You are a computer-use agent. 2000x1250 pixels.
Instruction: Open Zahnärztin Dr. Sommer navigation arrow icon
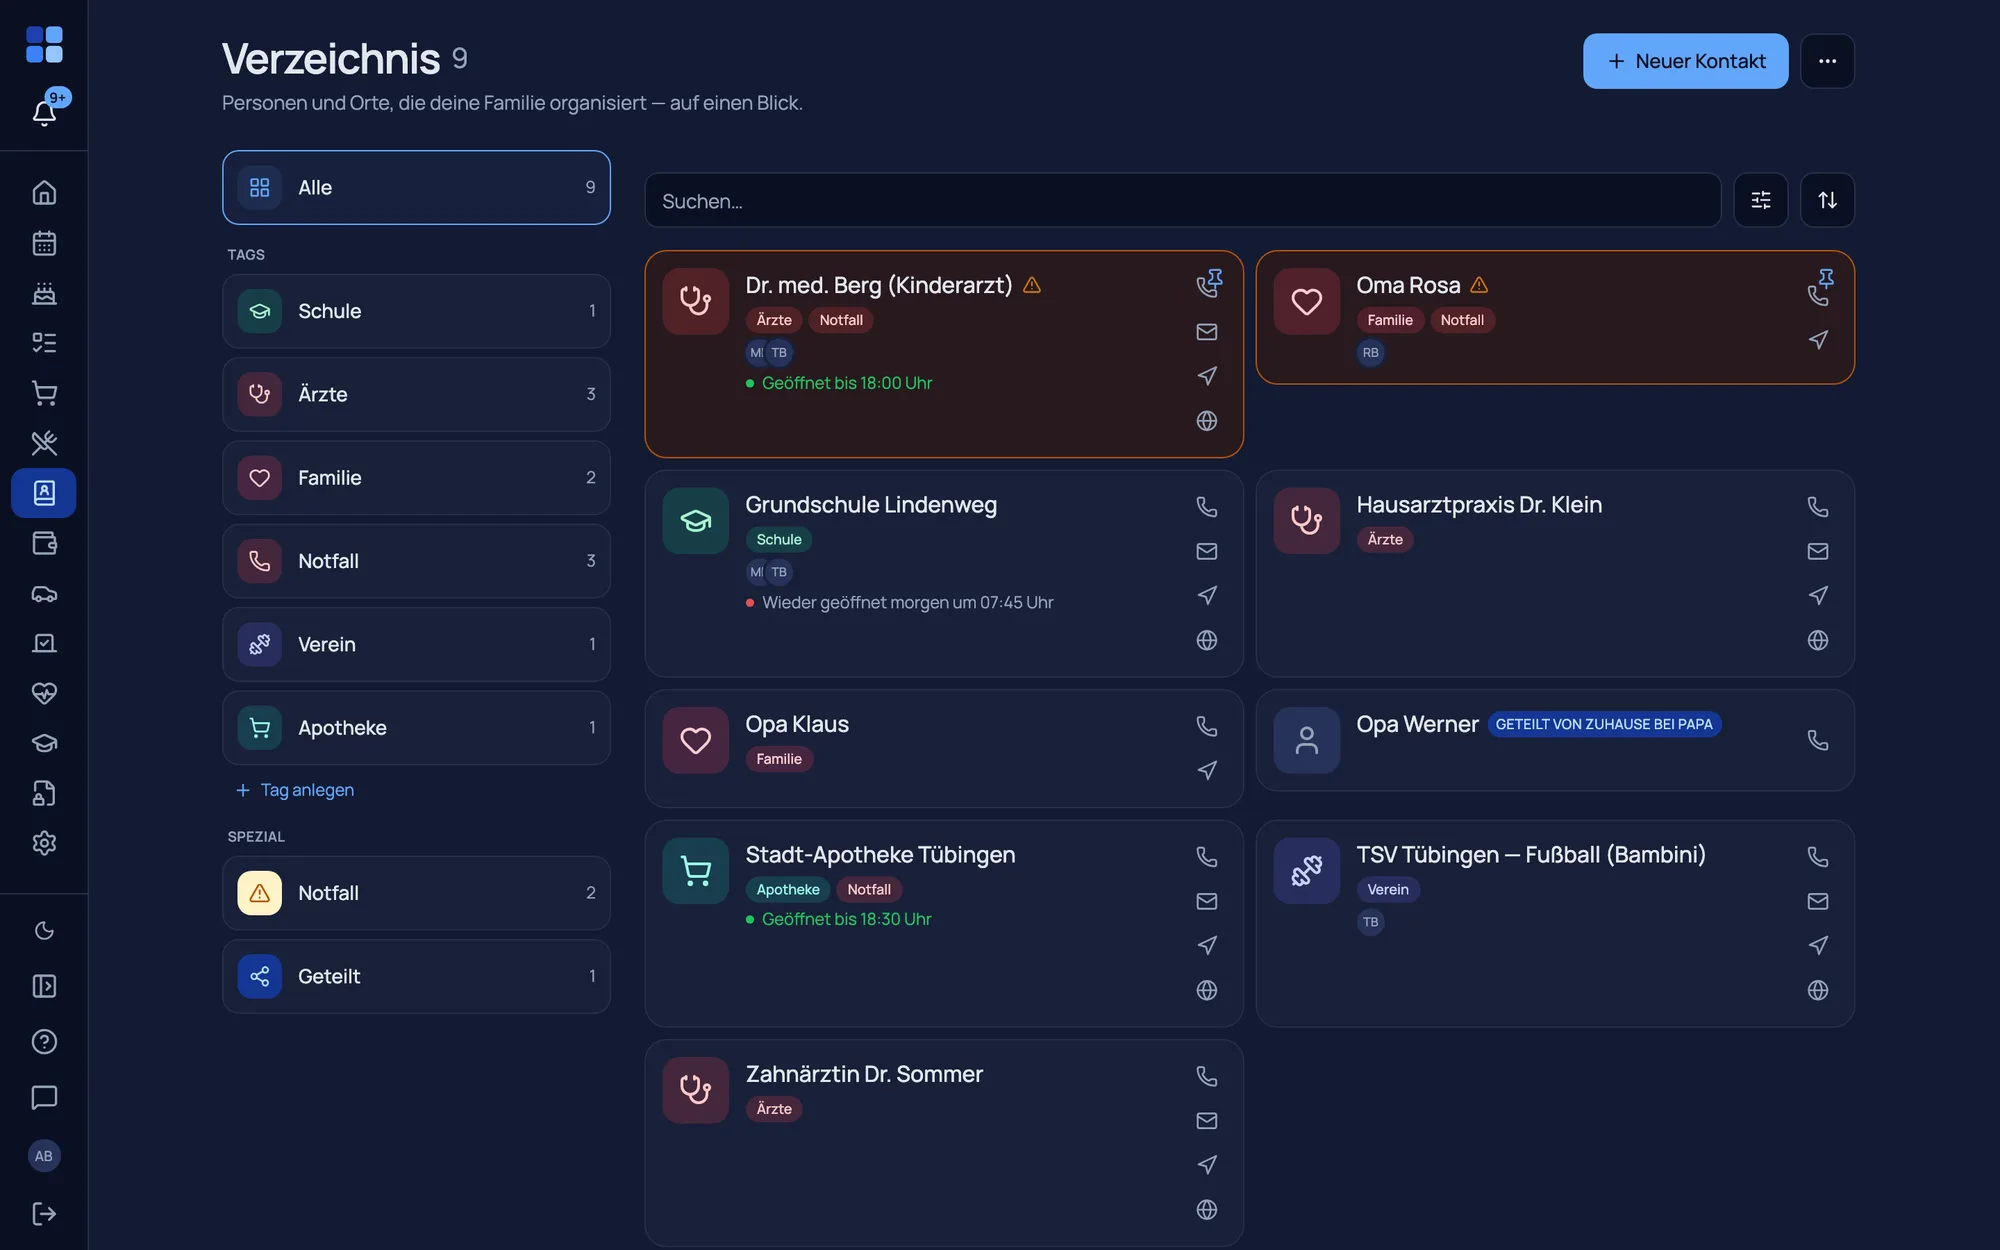click(1207, 1165)
